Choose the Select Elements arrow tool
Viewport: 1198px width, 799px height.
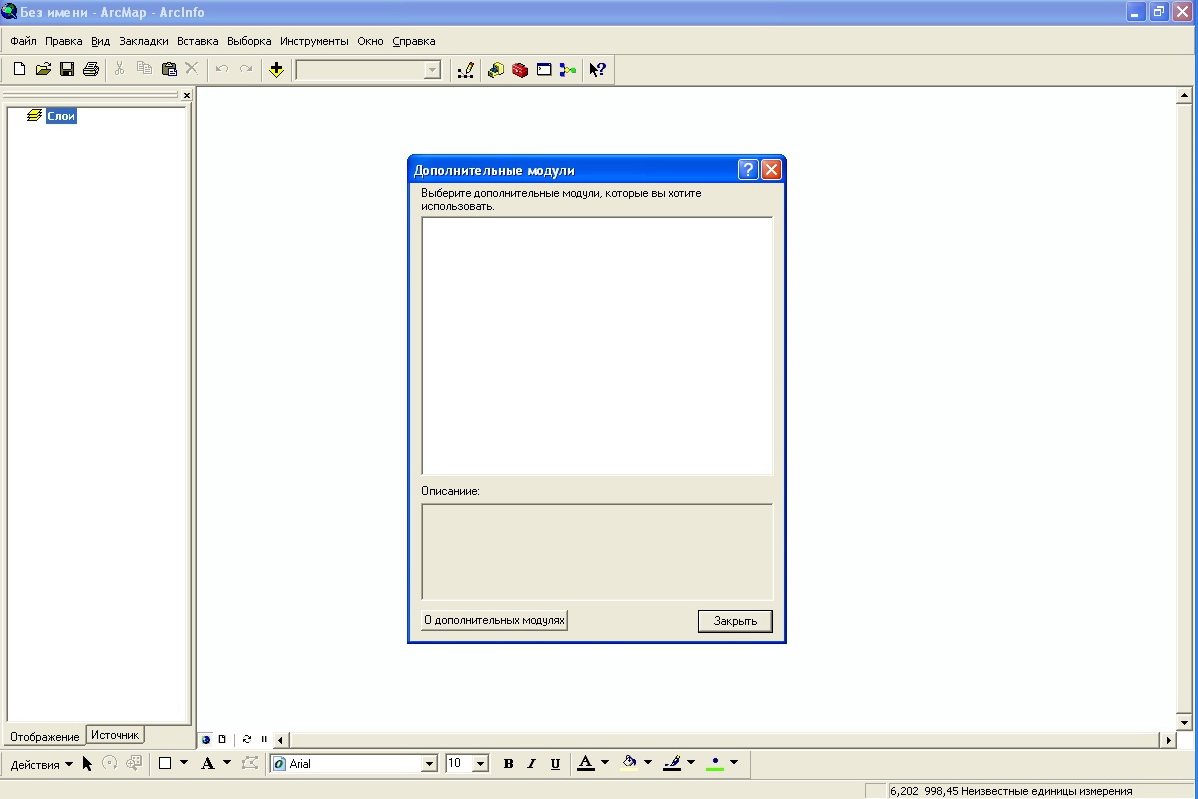[x=87, y=763]
